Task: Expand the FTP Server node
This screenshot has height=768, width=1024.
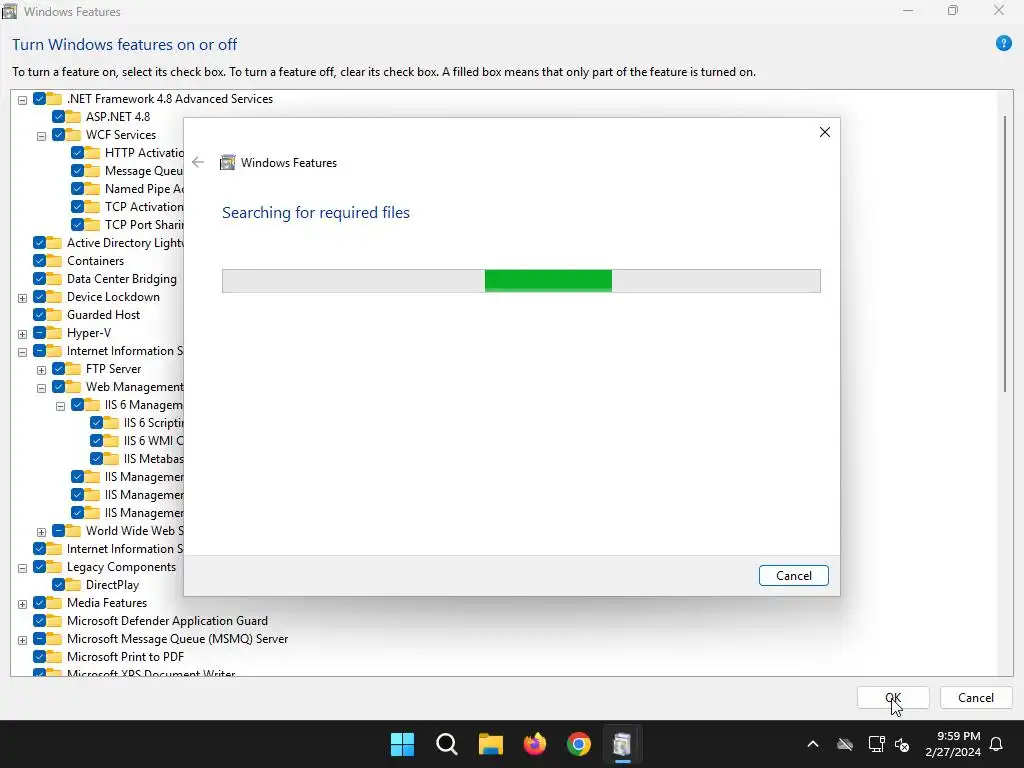Action: tap(41, 370)
